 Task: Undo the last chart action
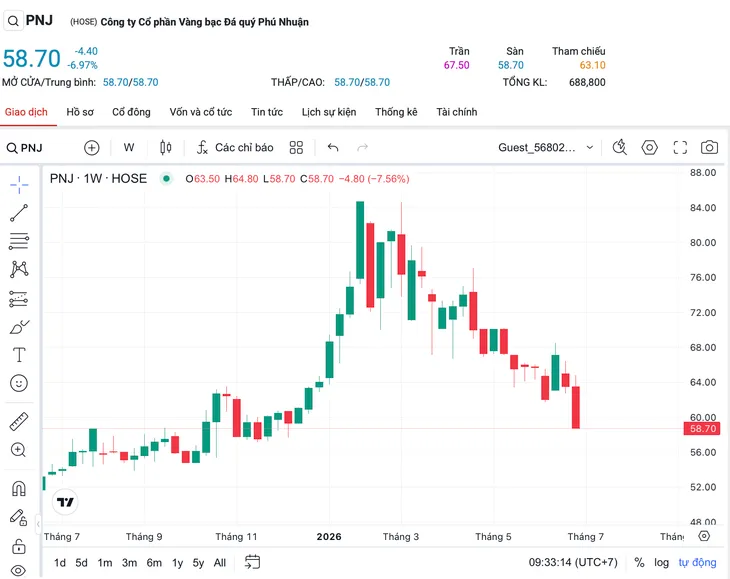tap(332, 148)
